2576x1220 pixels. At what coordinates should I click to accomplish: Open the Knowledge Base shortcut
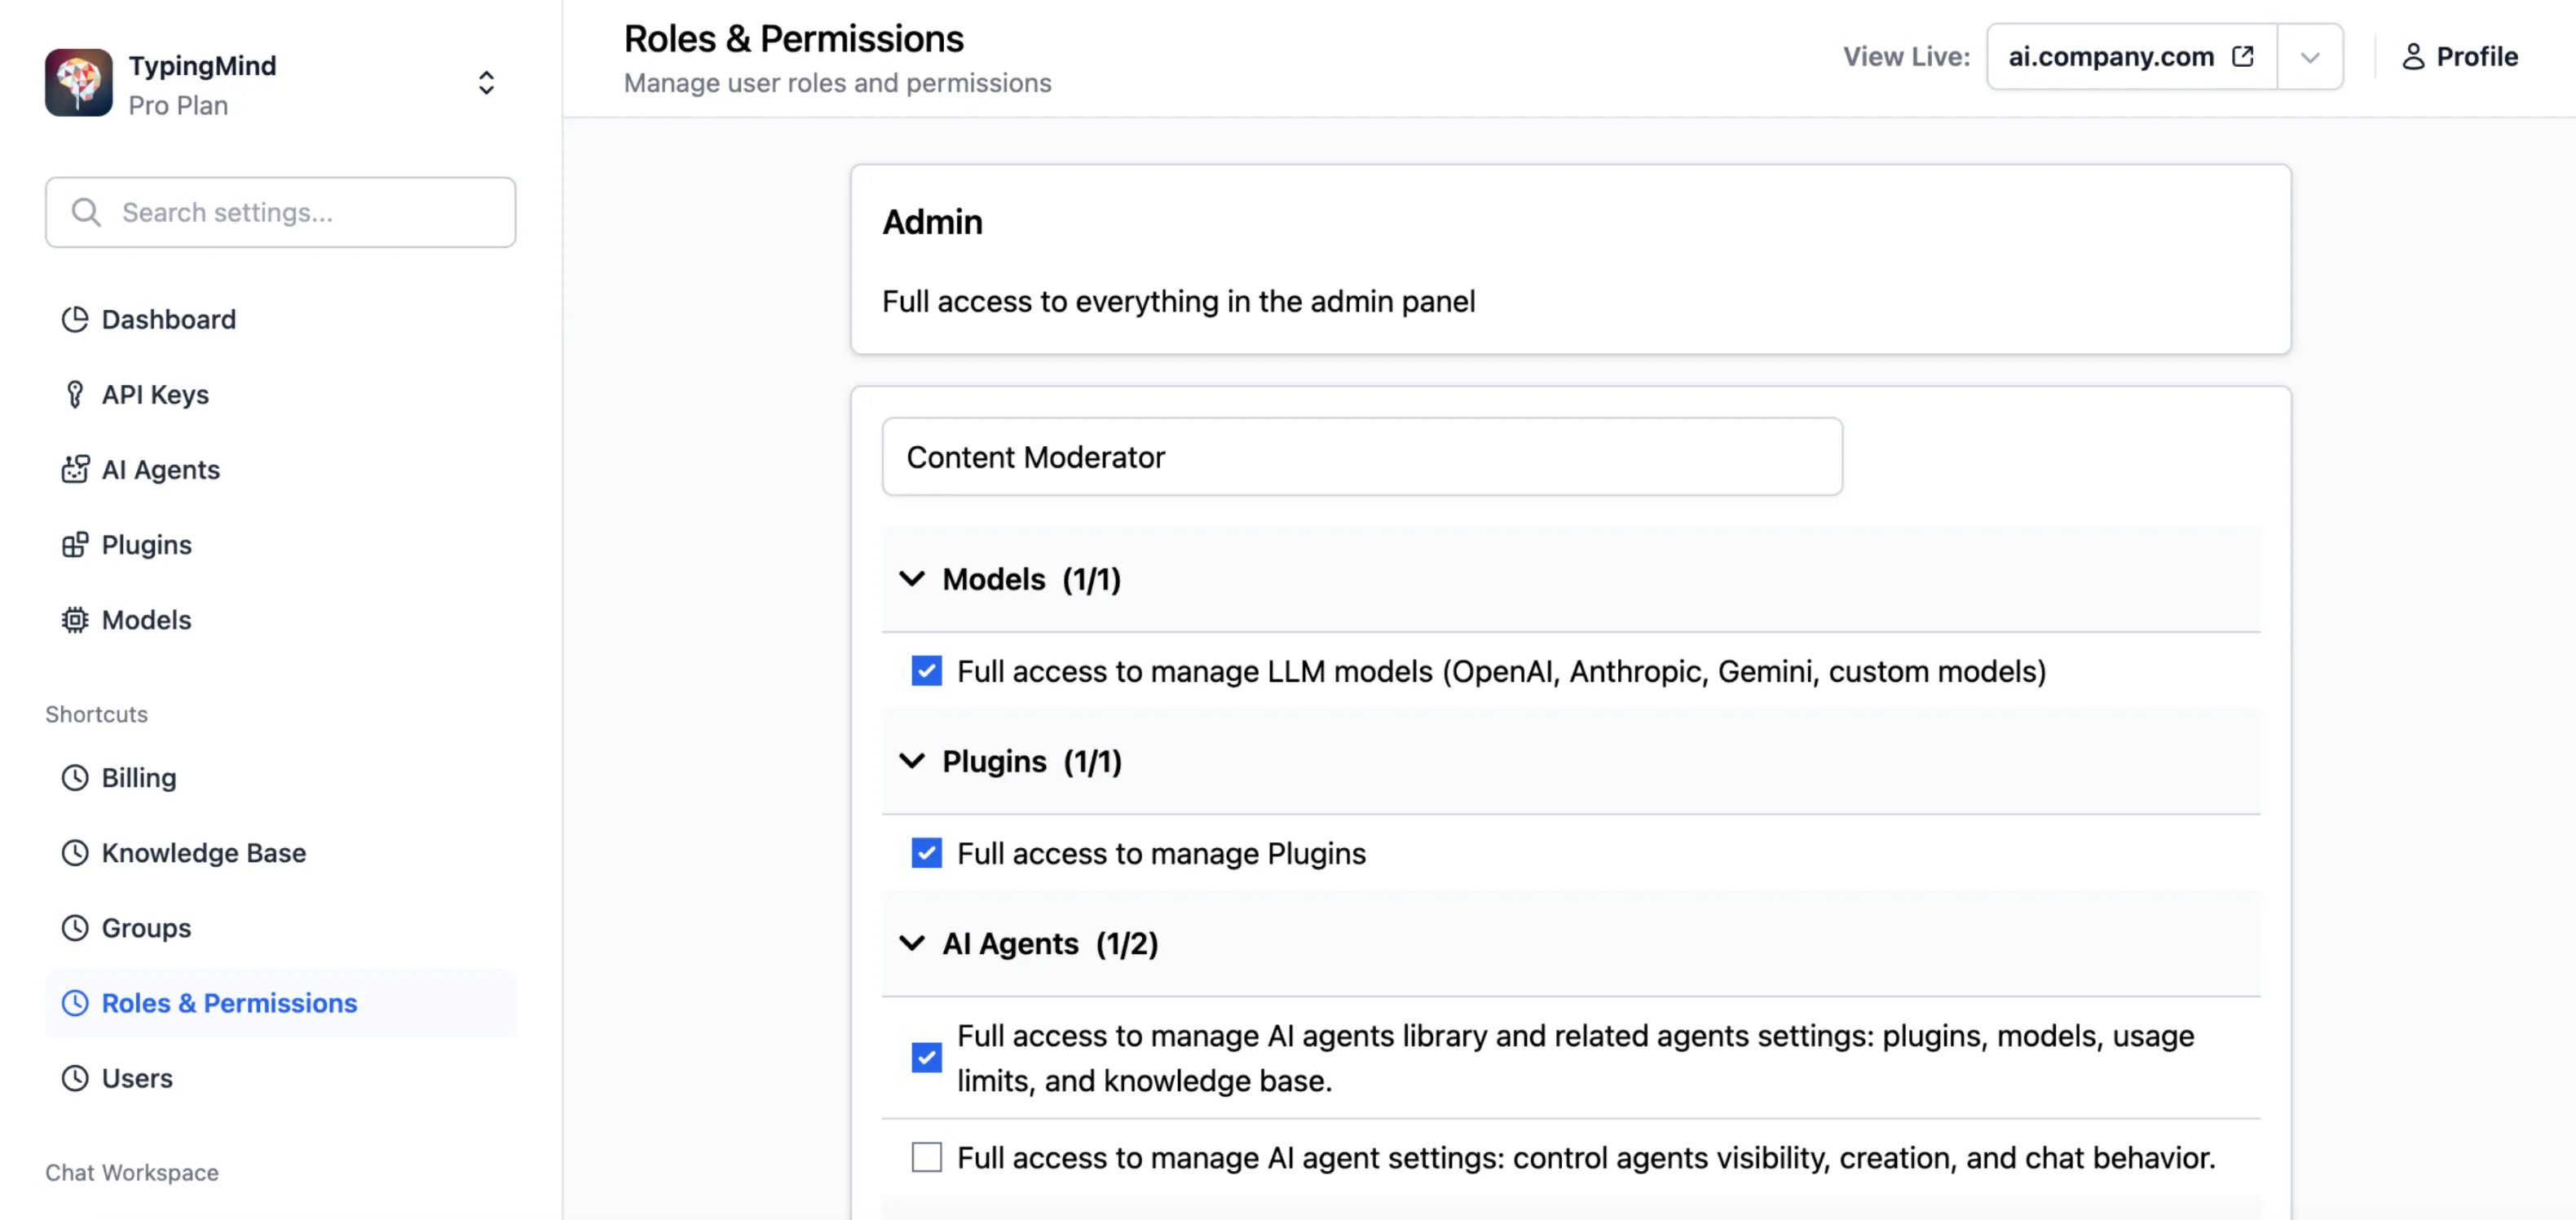pos(204,853)
